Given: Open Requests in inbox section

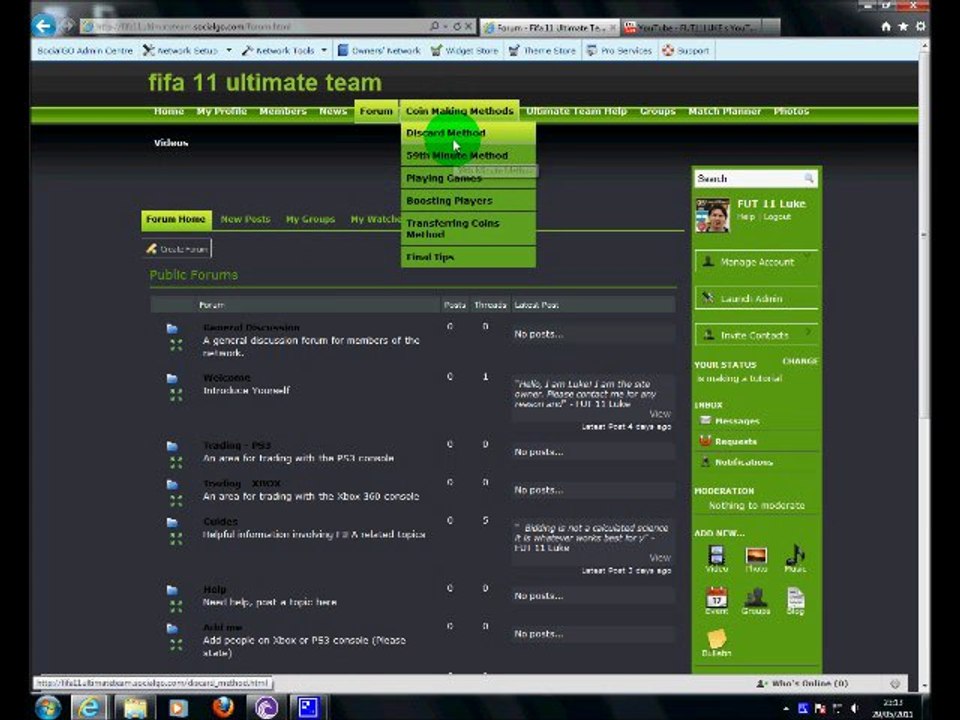Looking at the screenshot, I should [x=736, y=441].
